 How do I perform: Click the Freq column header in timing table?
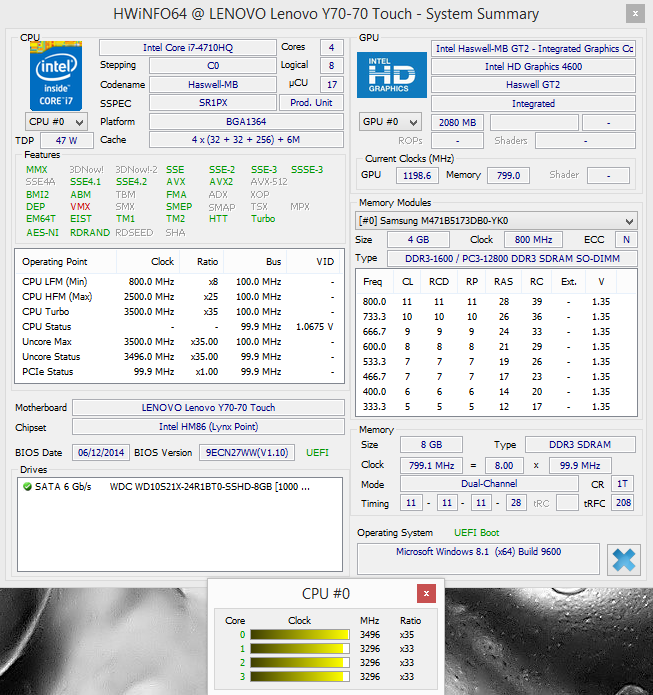373,282
